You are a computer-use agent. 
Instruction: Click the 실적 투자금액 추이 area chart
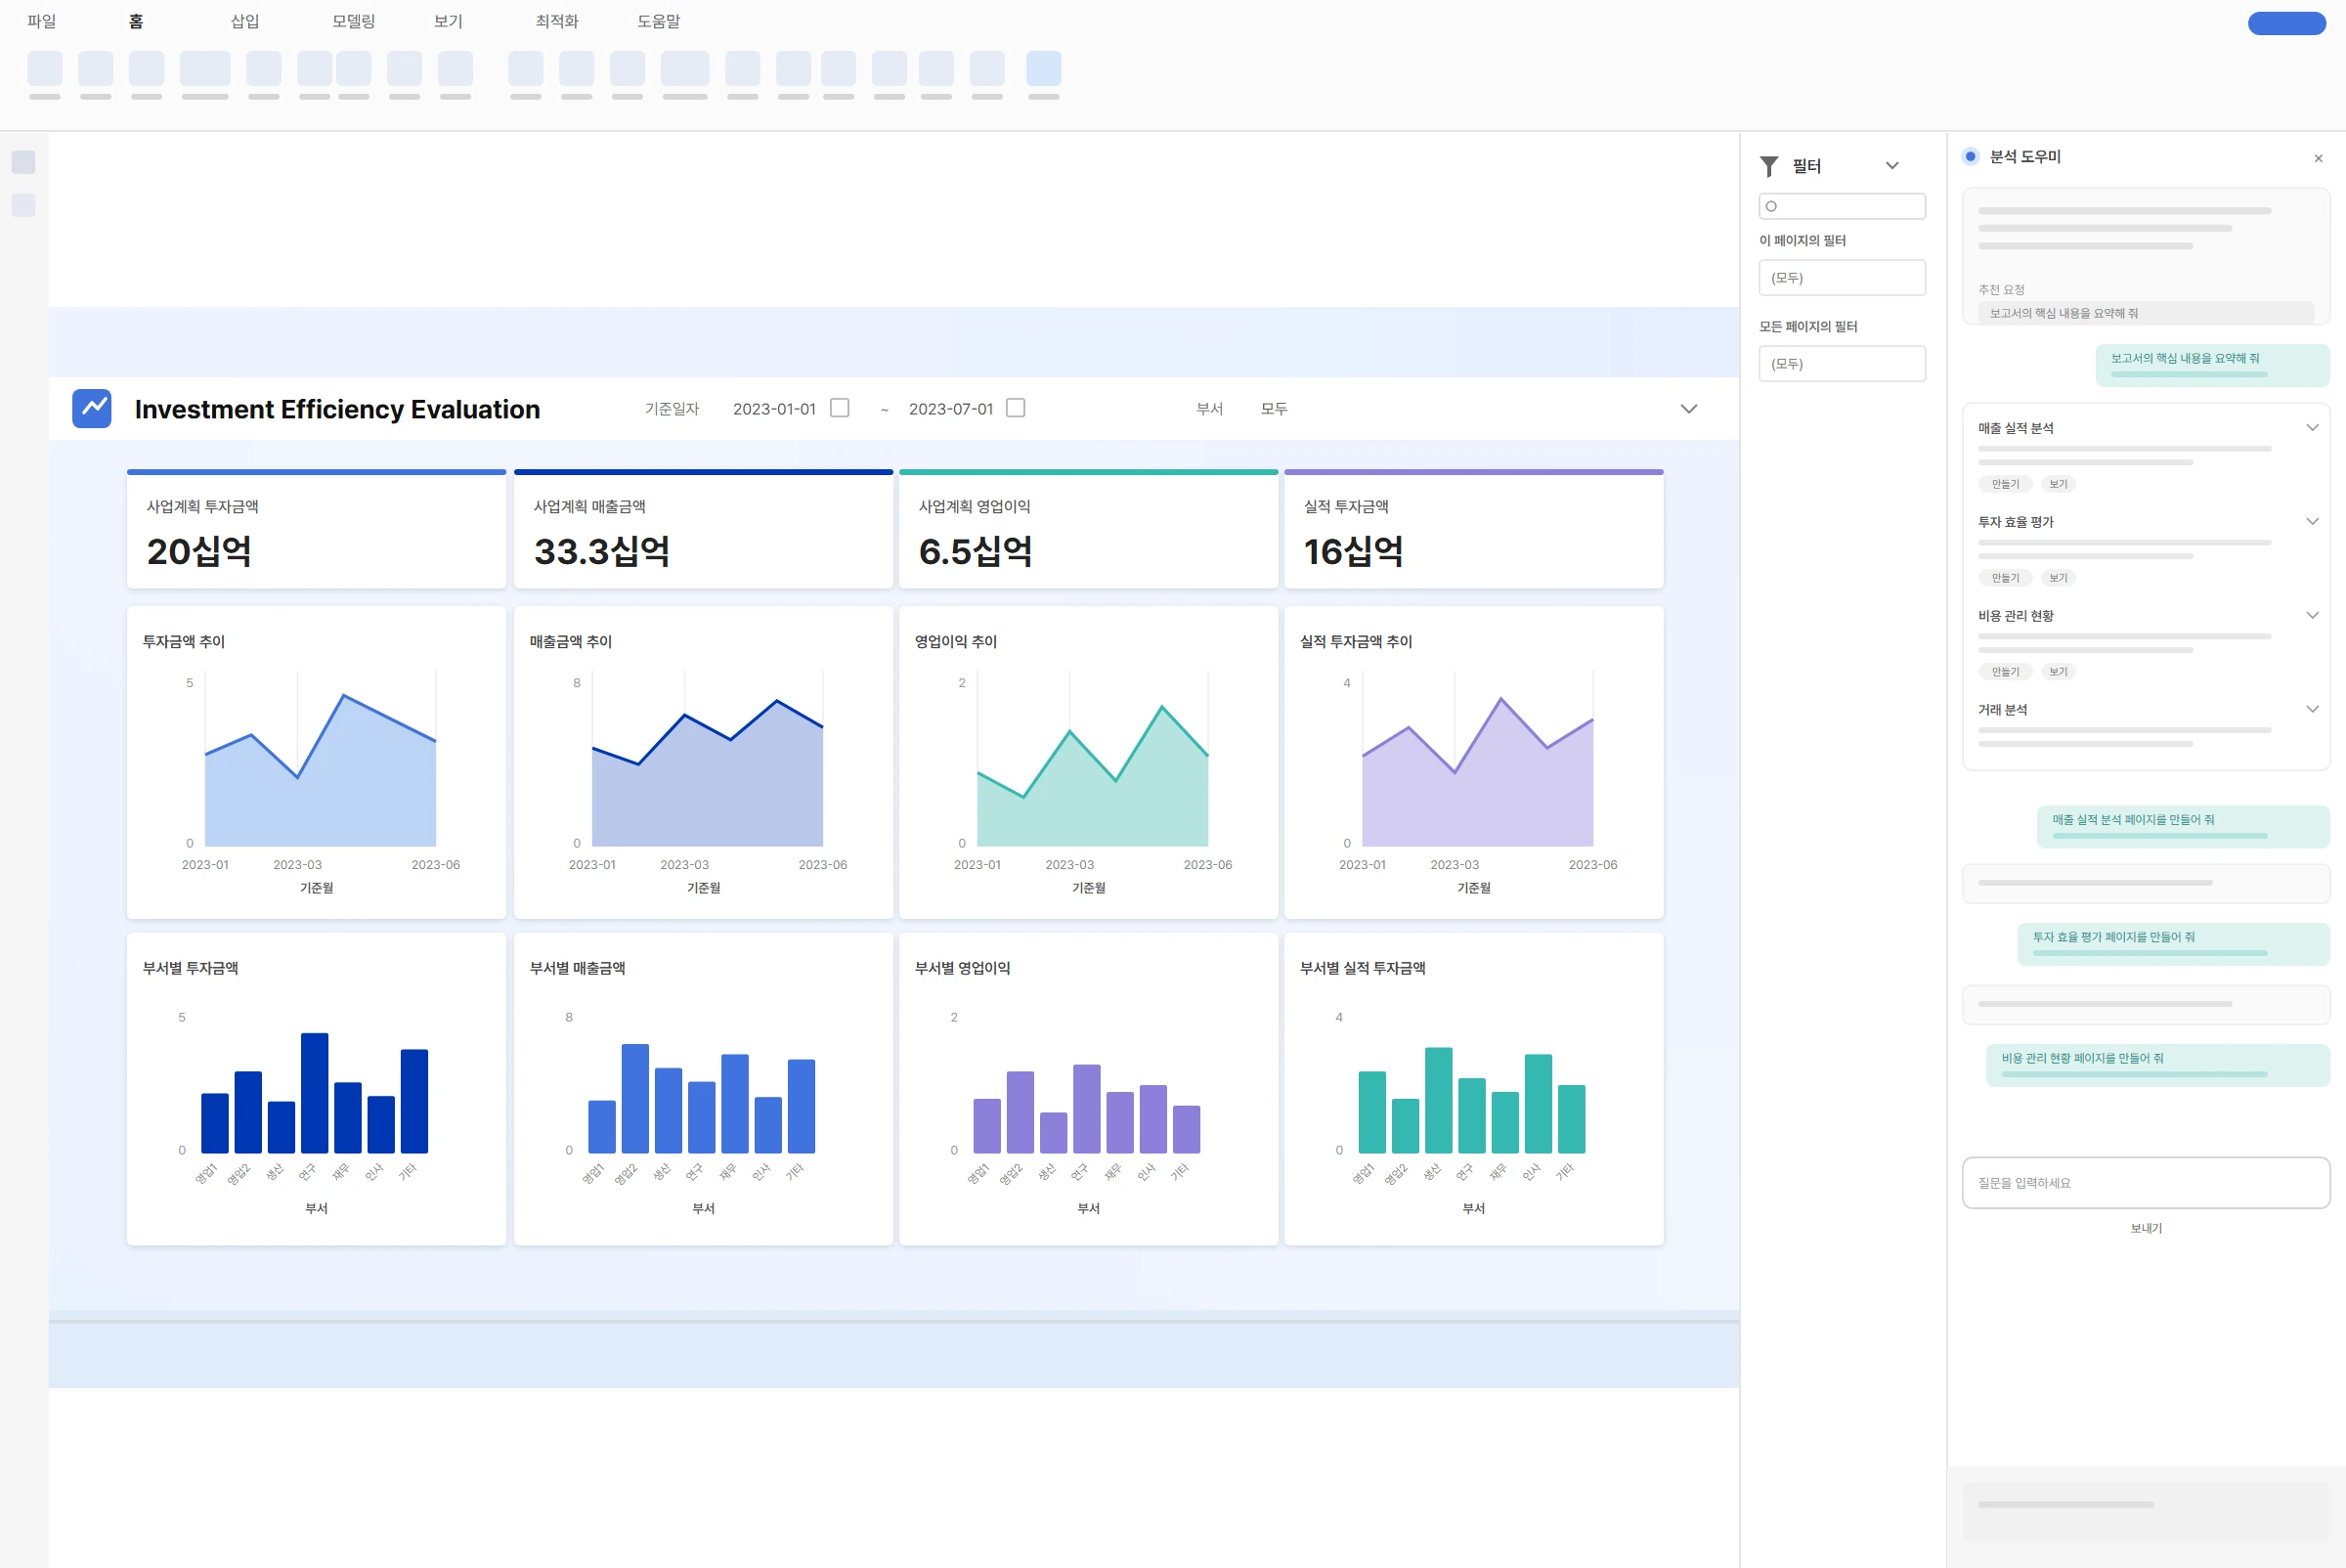pyautogui.click(x=1473, y=762)
